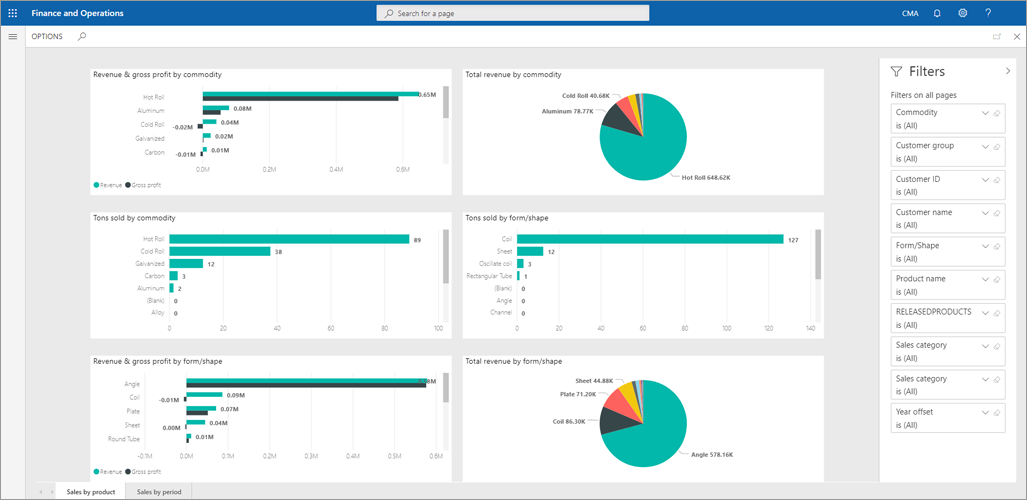Switch to Sales by period tab
Viewport: 1027px width, 500px height.
pyautogui.click(x=160, y=492)
